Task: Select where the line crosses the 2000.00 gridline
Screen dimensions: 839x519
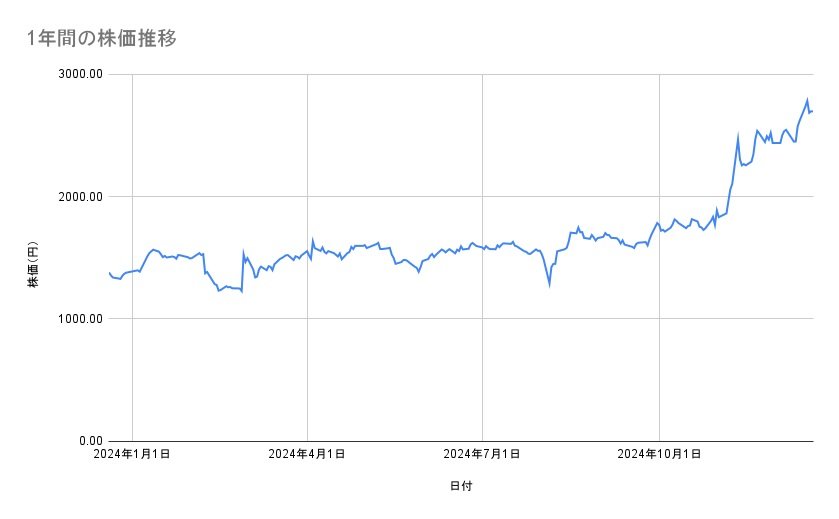Action: [x=729, y=196]
